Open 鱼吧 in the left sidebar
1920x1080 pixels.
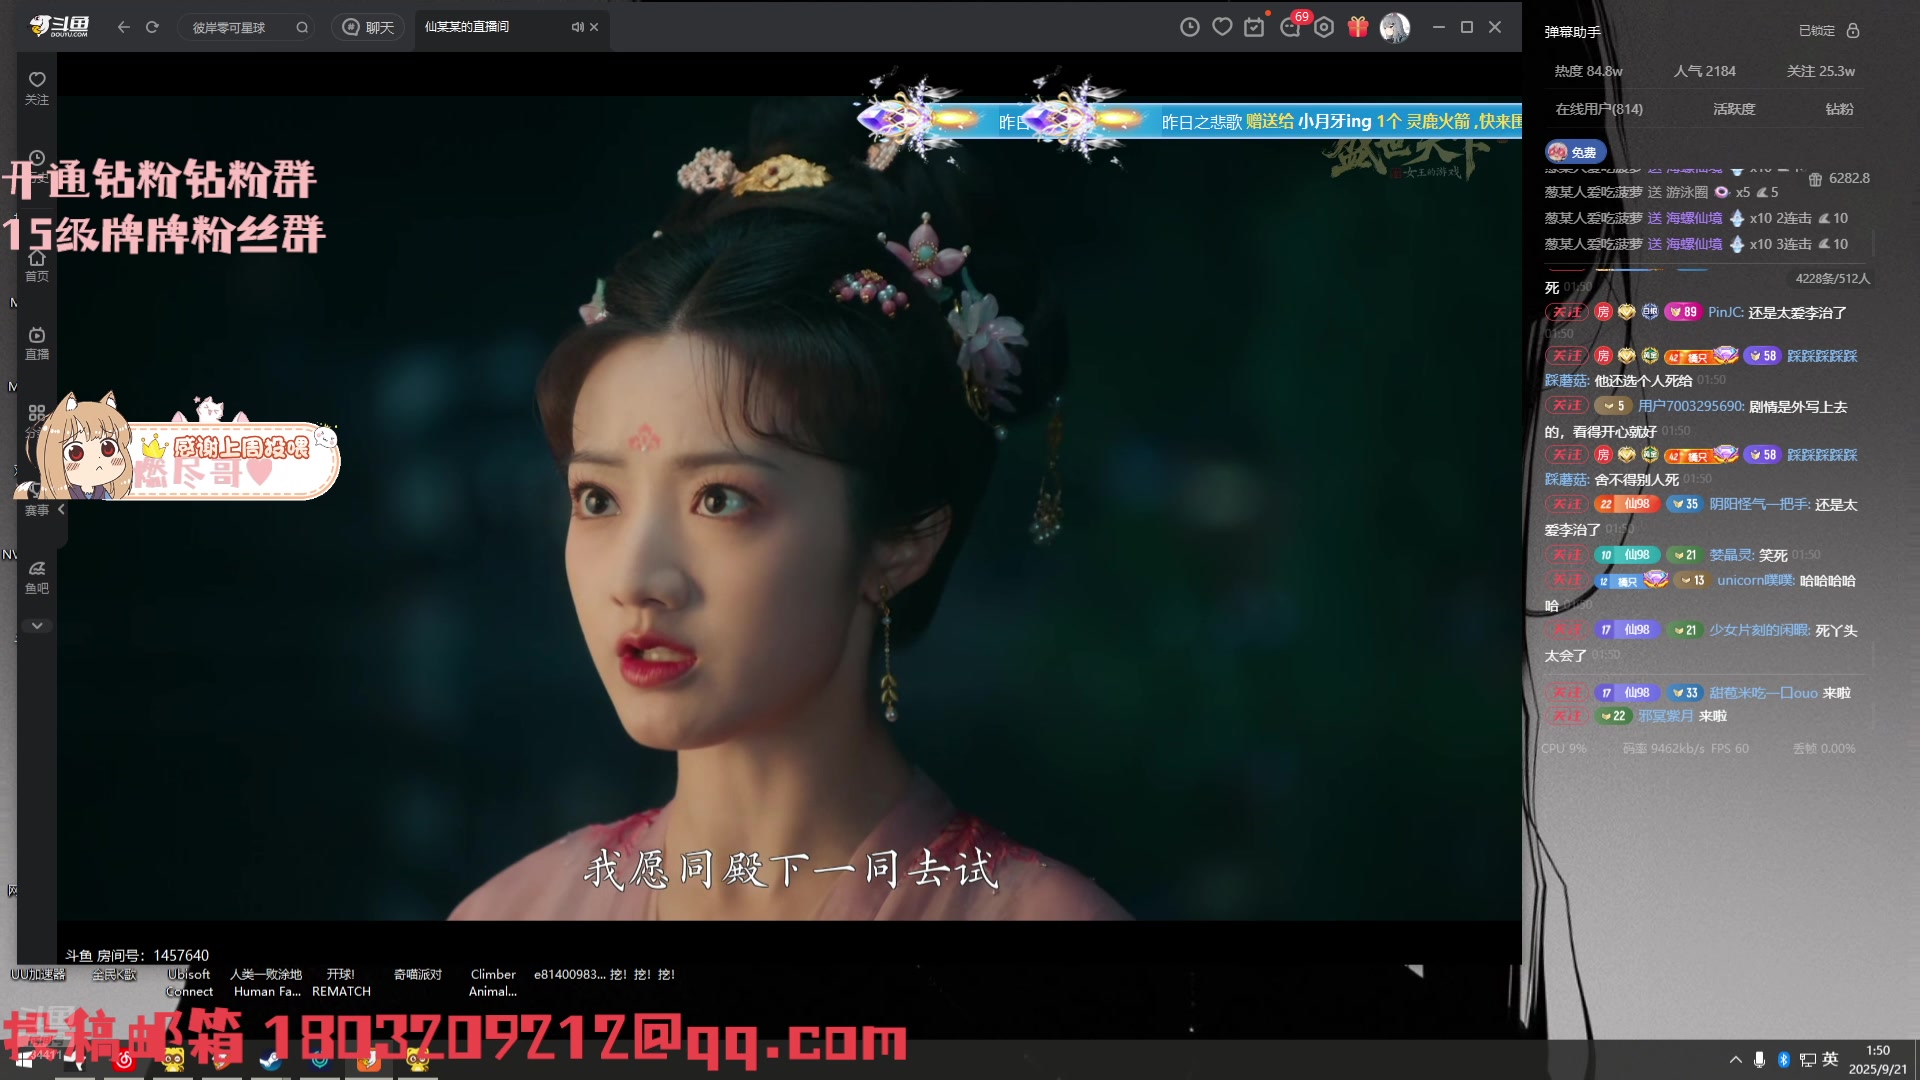click(37, 577)
